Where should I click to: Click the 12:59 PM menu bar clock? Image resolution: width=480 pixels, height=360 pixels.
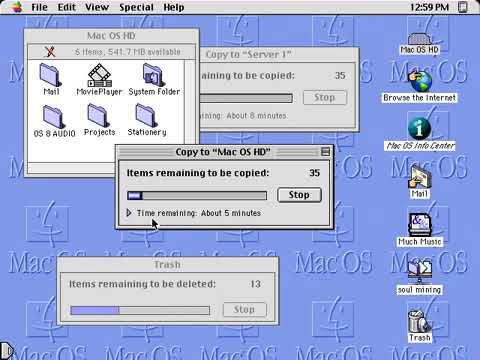429,7
